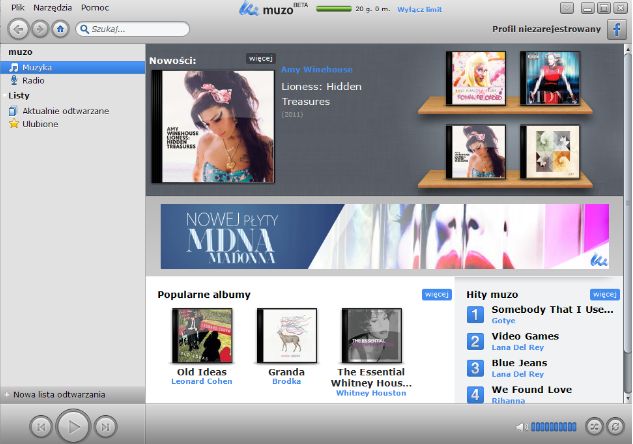Mute sound with the speaker icon
Image resolution: width=633 pixels, height=444 pixels.
(x=521, y=427)
